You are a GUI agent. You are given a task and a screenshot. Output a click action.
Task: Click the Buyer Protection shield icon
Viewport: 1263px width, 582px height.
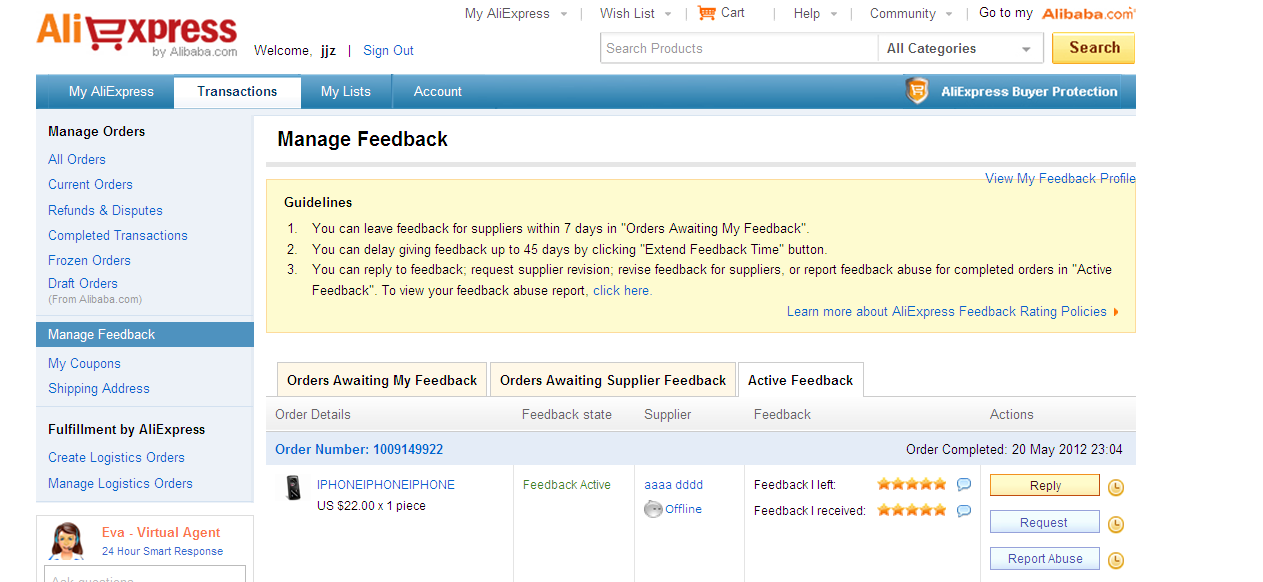click(x=917, y=91)
